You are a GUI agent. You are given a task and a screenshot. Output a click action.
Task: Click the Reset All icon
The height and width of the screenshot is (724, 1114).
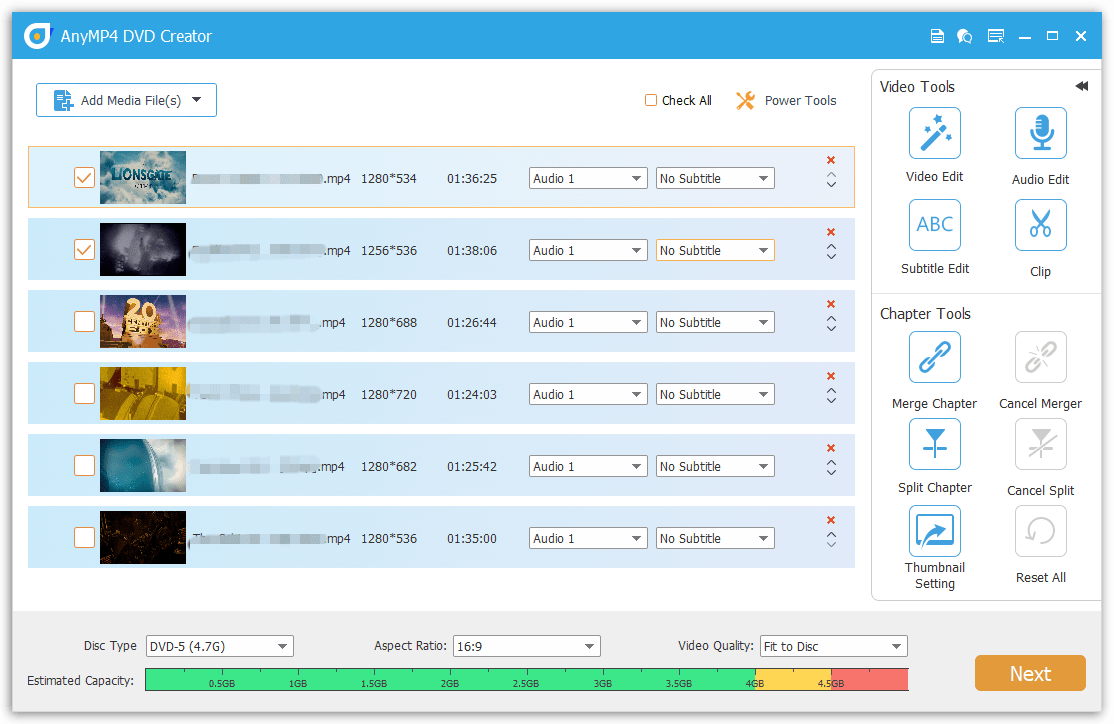1040,531
